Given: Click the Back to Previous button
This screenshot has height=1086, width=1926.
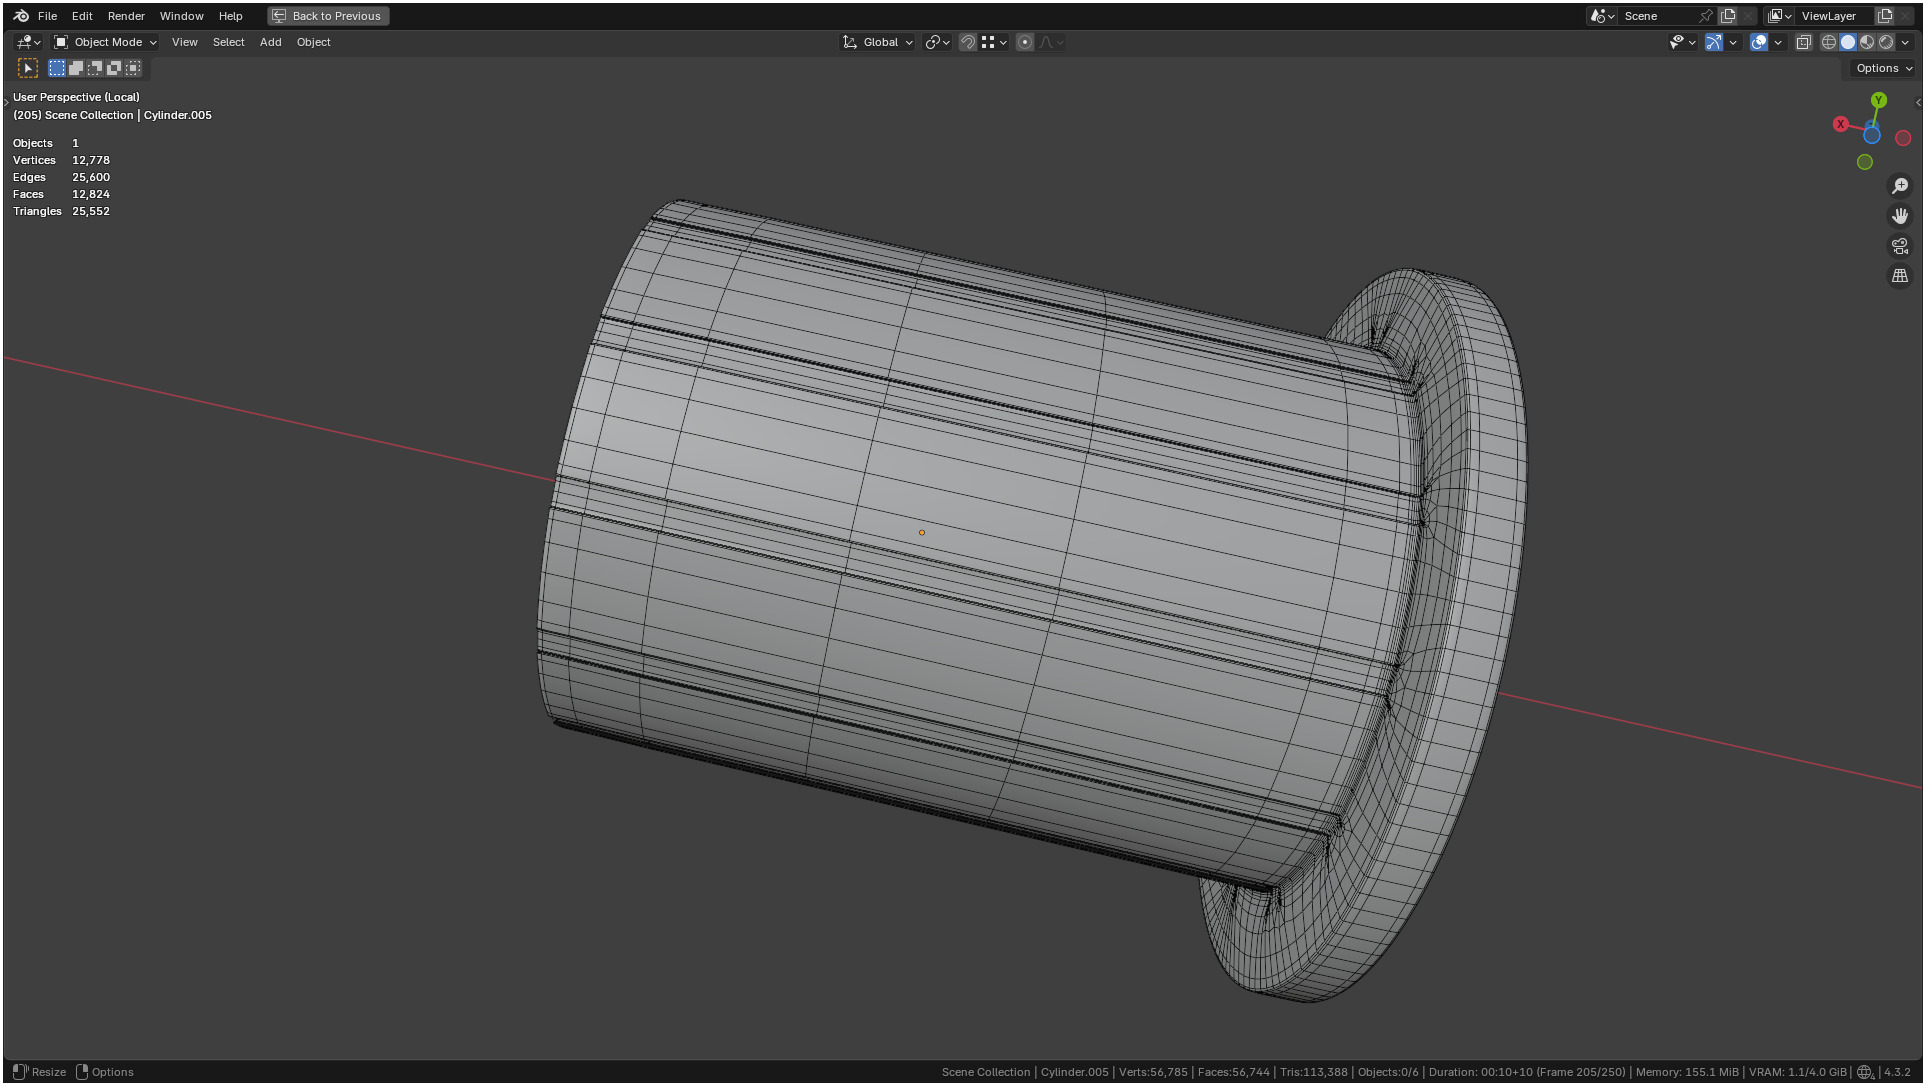Looking at the screenshot, I should click(328, 16).
